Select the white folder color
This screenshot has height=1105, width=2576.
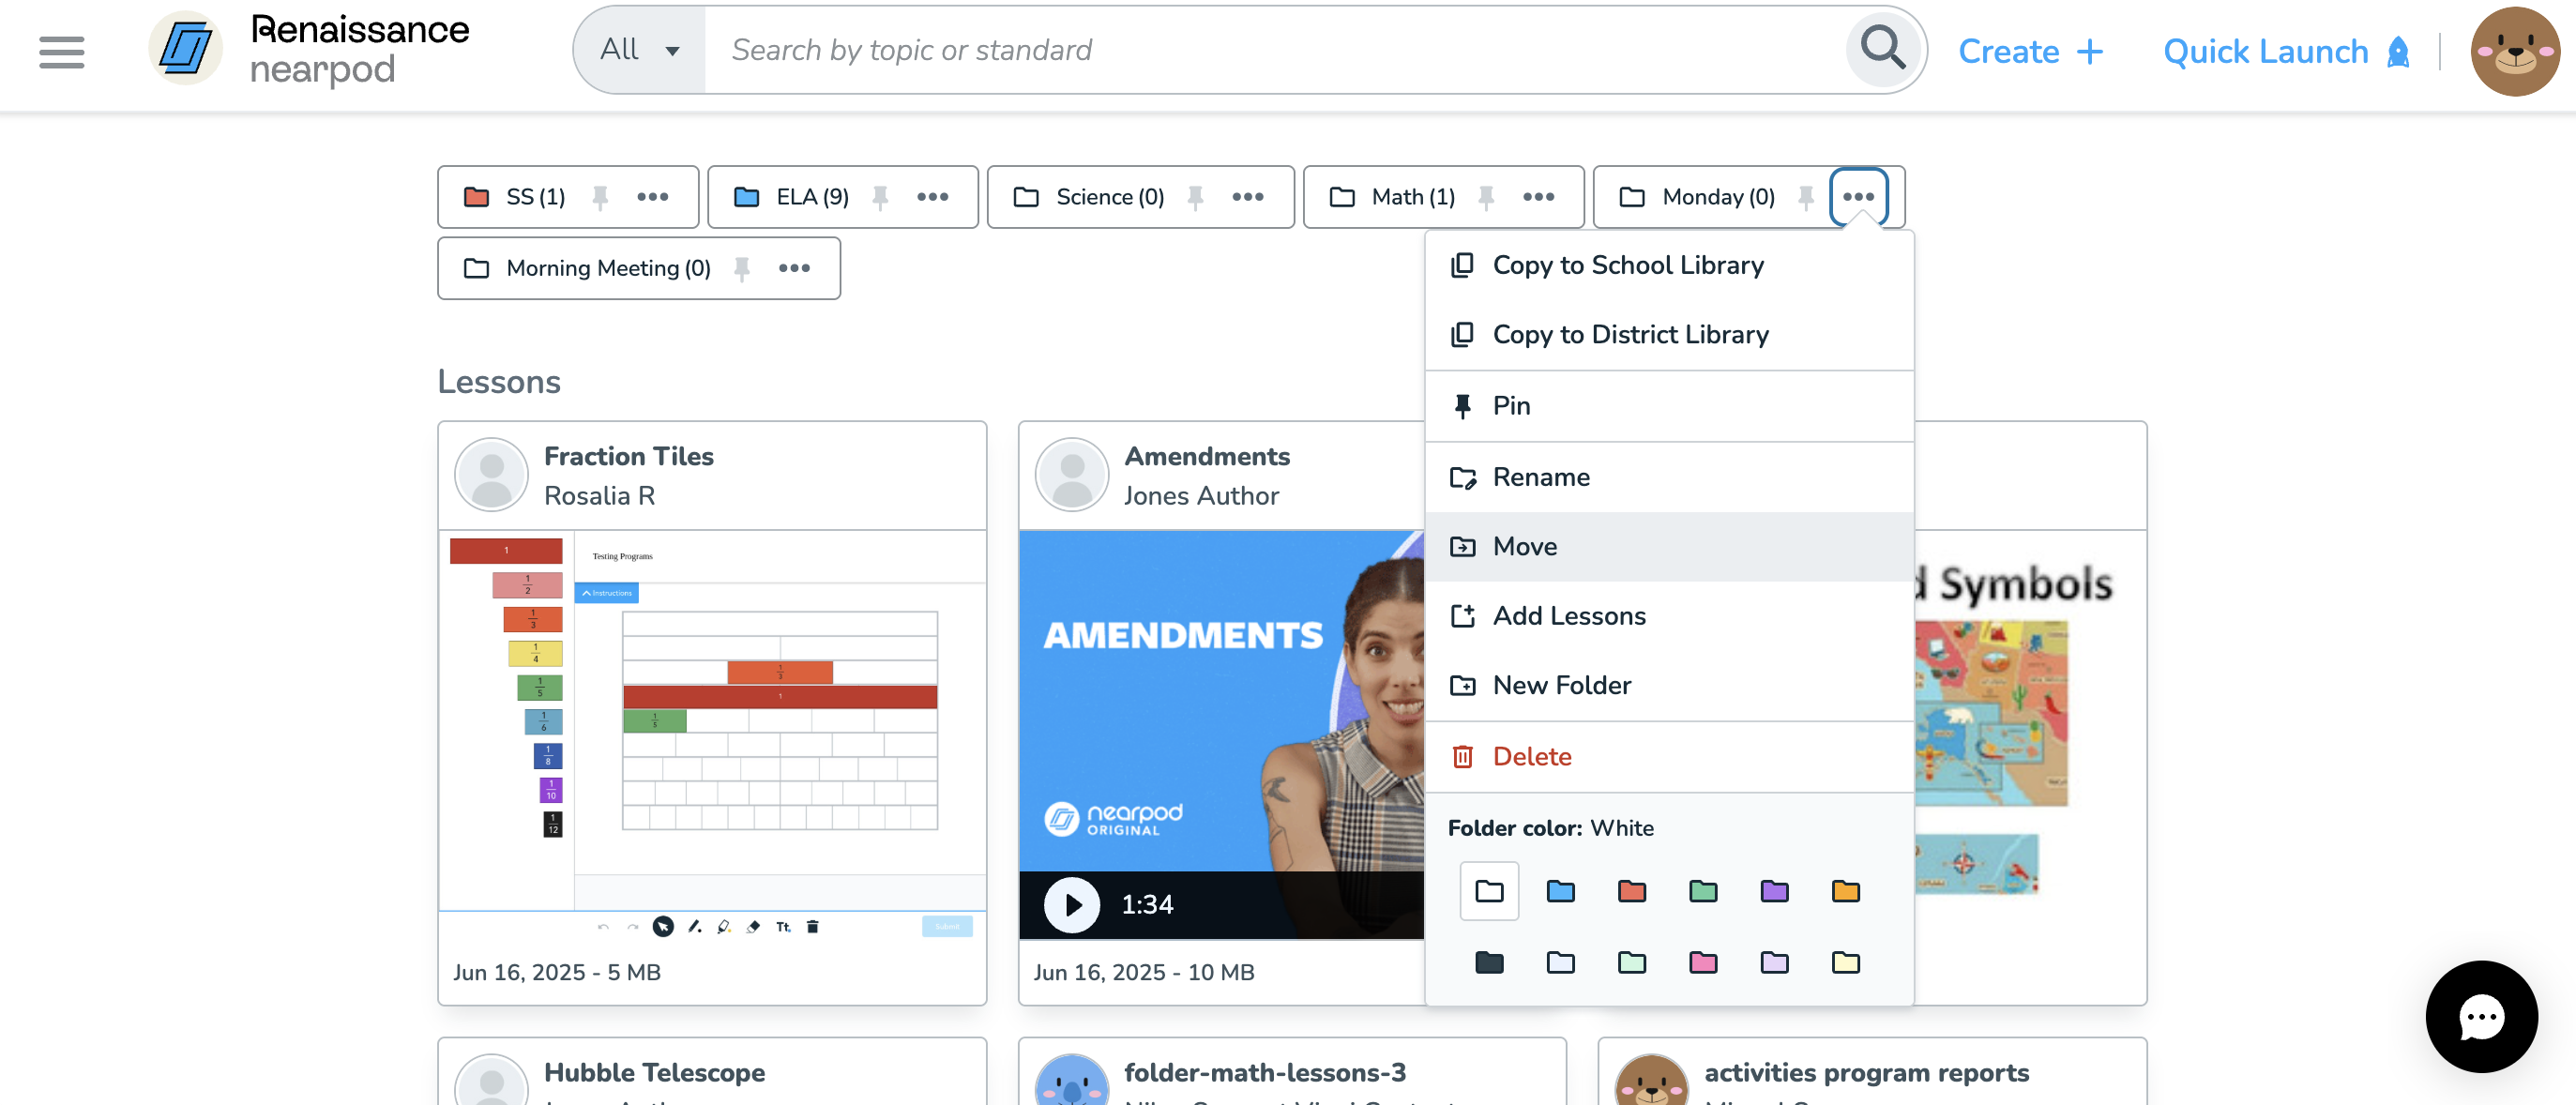1489,890
